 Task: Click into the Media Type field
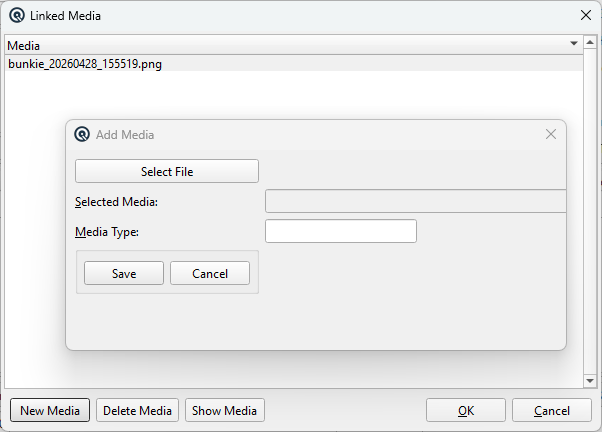click(341, 231)
